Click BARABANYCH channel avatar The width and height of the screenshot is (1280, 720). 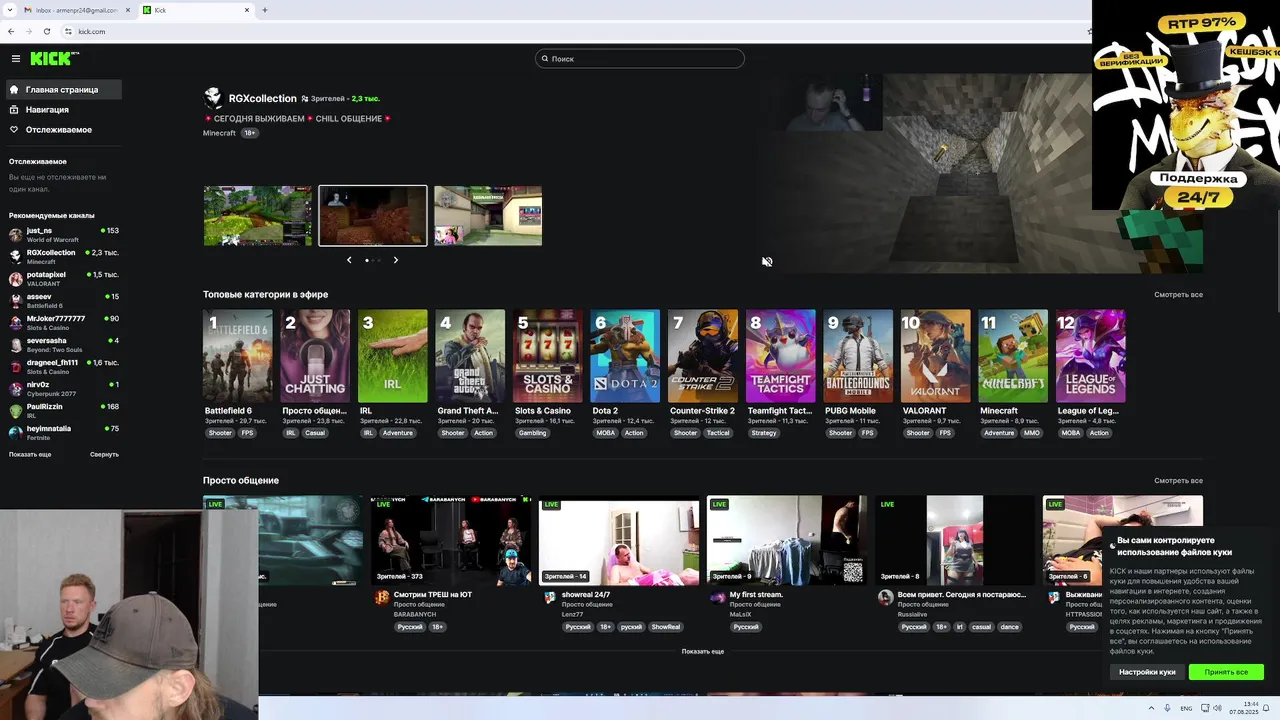381,597
